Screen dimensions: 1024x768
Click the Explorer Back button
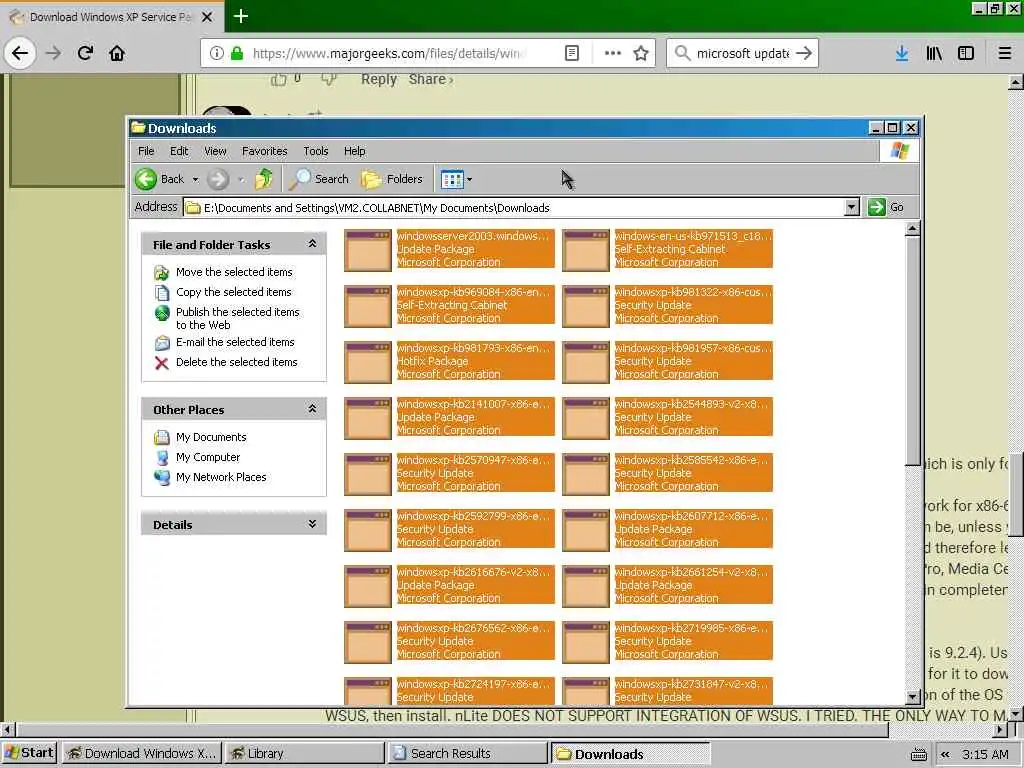161,179
